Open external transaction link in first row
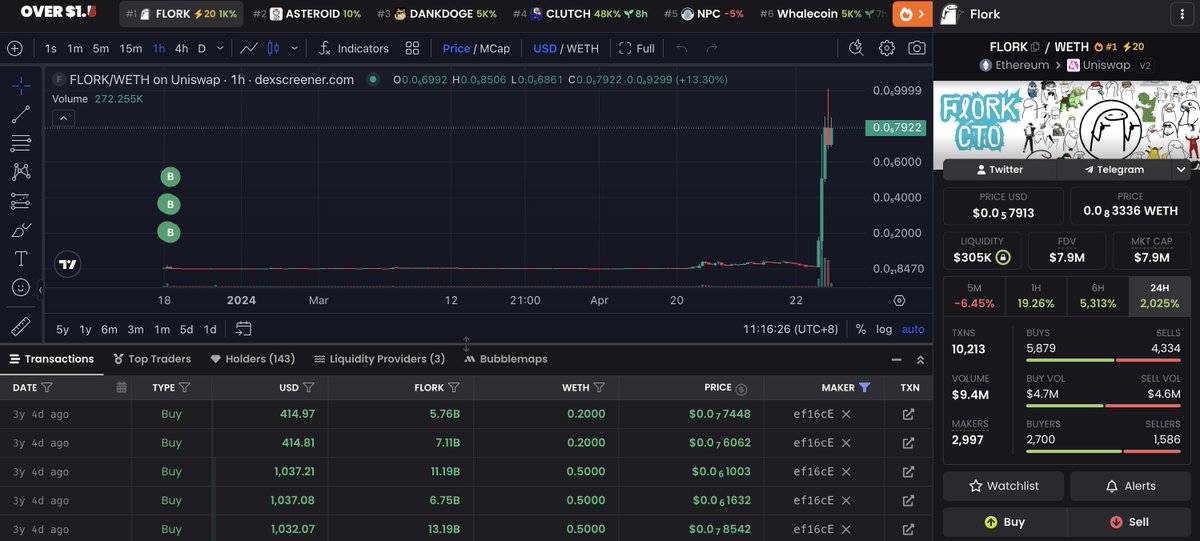1200x541 pixels. click(x=908, y=414)
